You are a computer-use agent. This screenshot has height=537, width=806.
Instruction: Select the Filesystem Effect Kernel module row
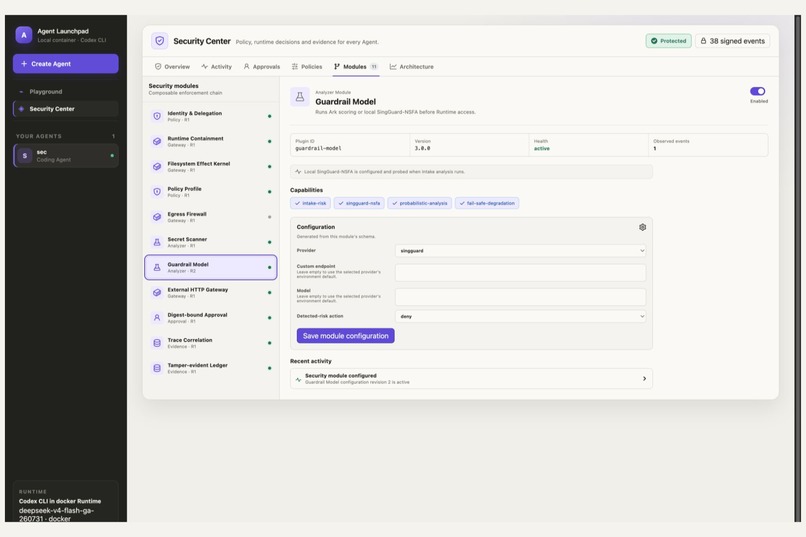(211, 166)
